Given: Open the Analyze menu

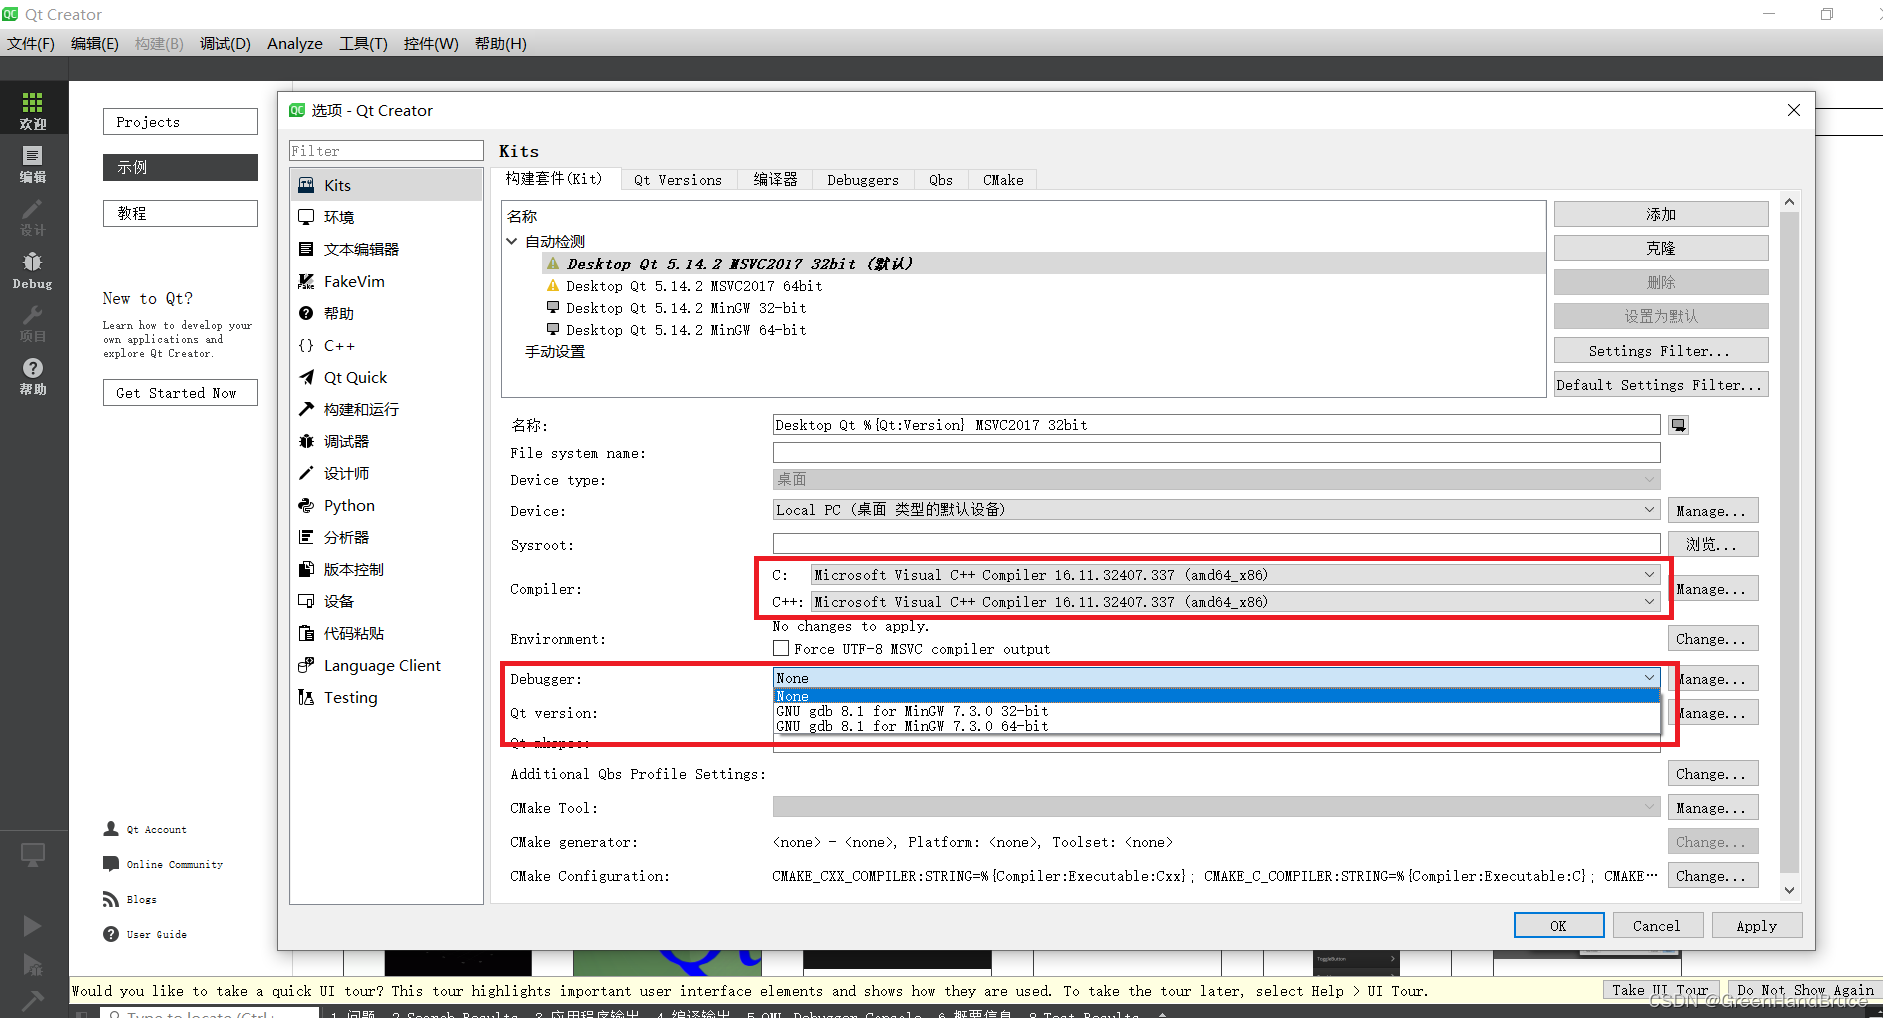Looking at the screenshot, I should [x=295, y=43].
